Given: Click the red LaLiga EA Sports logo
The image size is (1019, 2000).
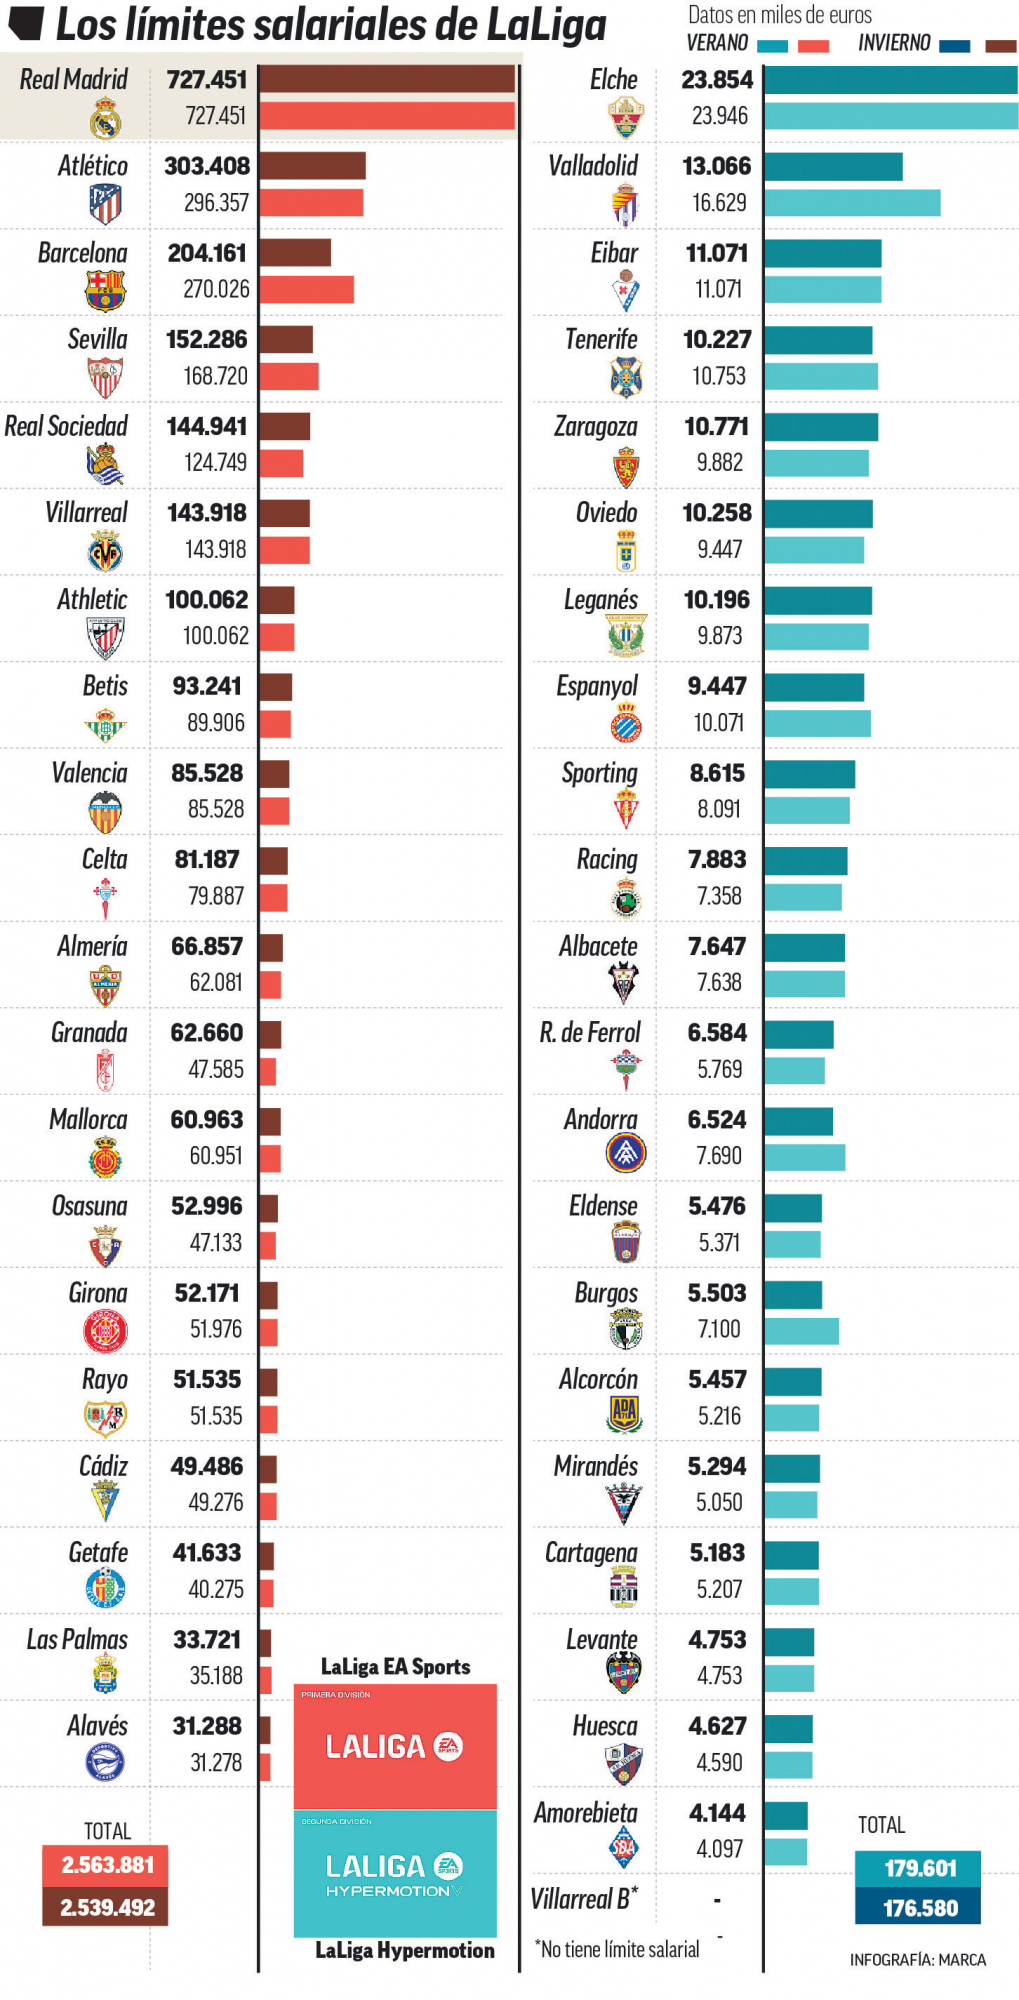Looking at the screenshot, I should point(395,1746).
